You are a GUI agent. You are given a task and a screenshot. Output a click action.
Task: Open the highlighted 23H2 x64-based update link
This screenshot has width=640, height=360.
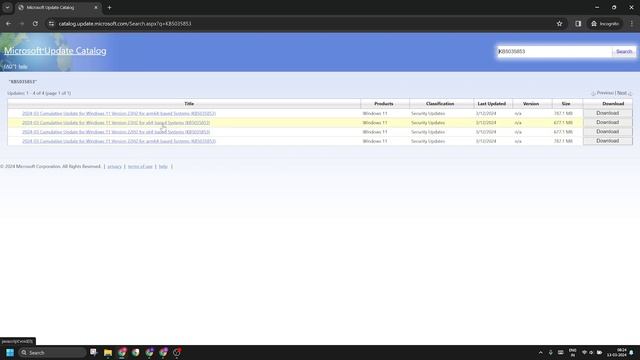click(116, 123)
